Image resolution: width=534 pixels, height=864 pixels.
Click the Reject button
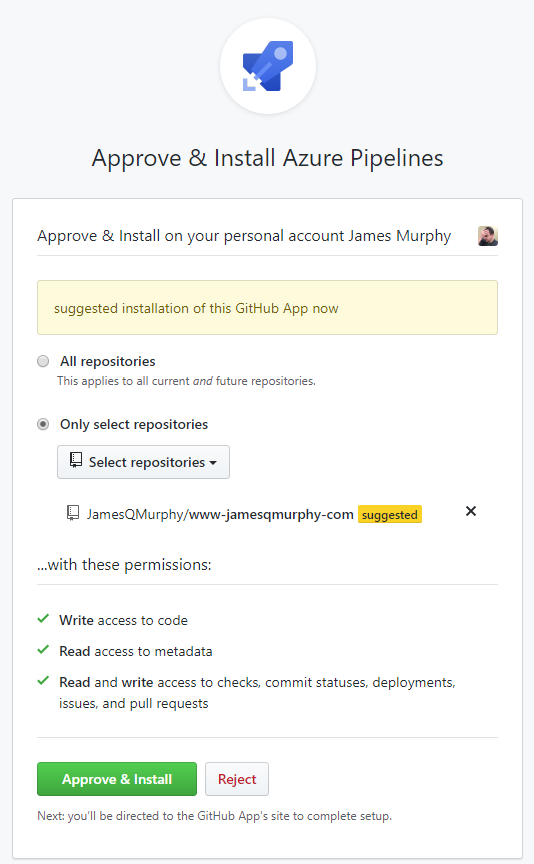tap(237, 779)
